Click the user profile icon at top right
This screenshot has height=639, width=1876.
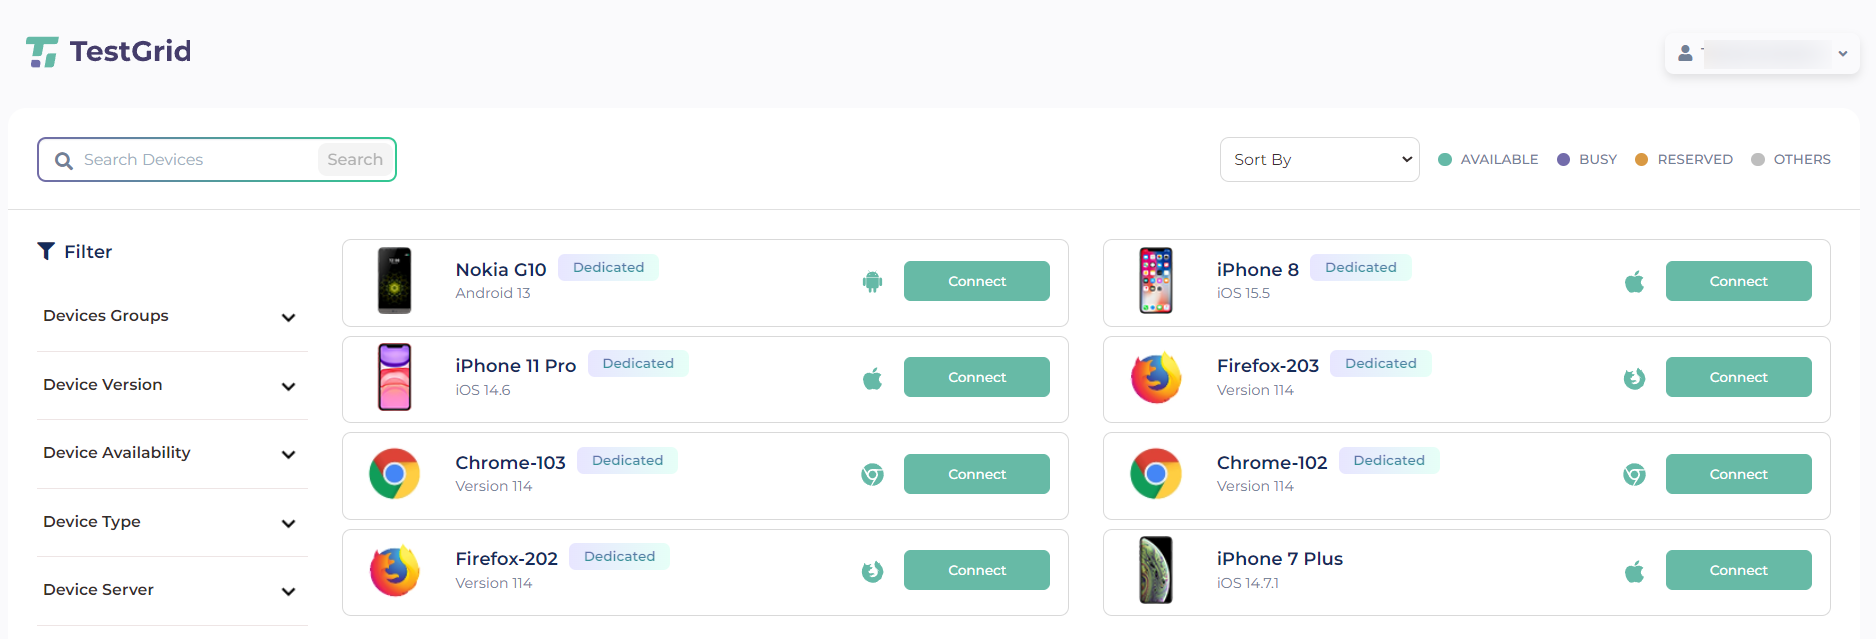coord(1685,53)
